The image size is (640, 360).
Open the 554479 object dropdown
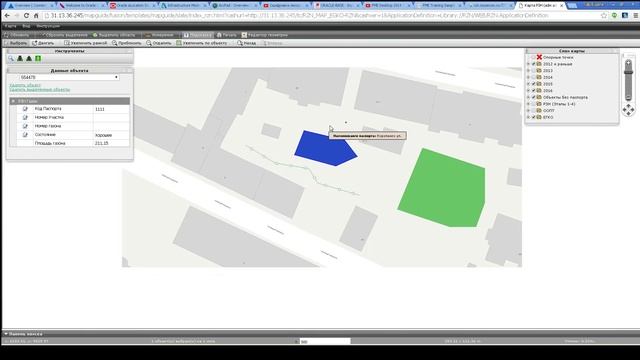coord(69,77)
